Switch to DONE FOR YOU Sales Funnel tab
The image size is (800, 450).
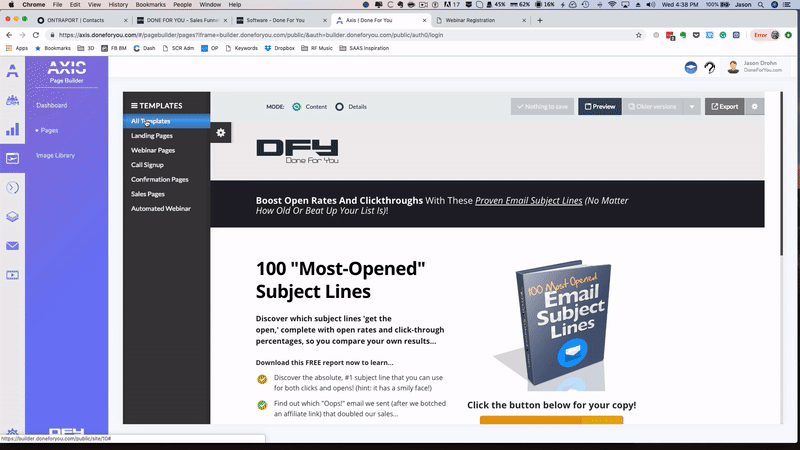point(181,20)
